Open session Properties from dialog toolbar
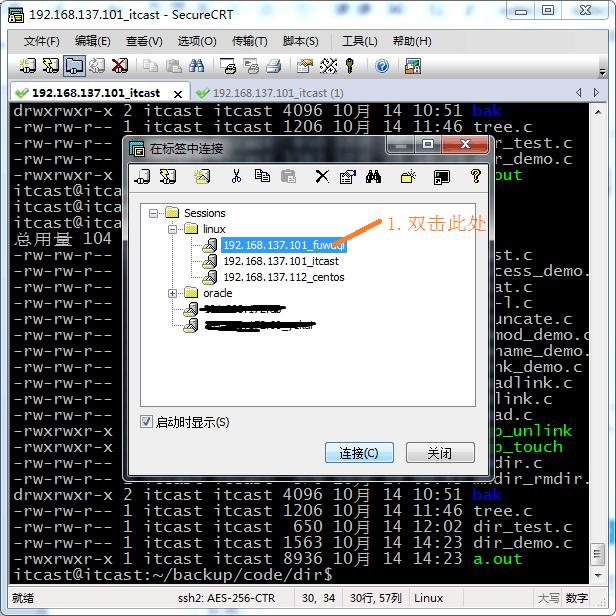Image resolution: width=616 pixels, height=616 pixels. coord(348,176)
